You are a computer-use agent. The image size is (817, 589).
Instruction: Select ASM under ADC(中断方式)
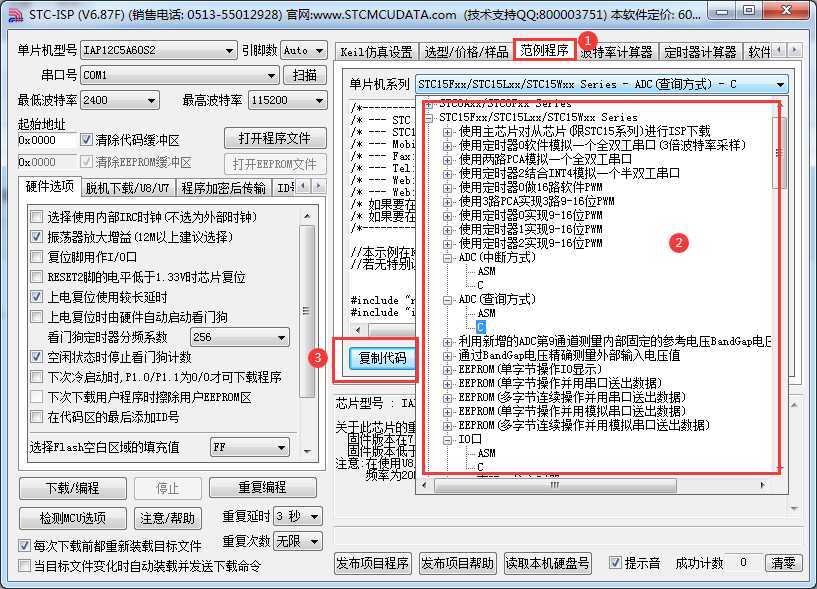[487, 272]
